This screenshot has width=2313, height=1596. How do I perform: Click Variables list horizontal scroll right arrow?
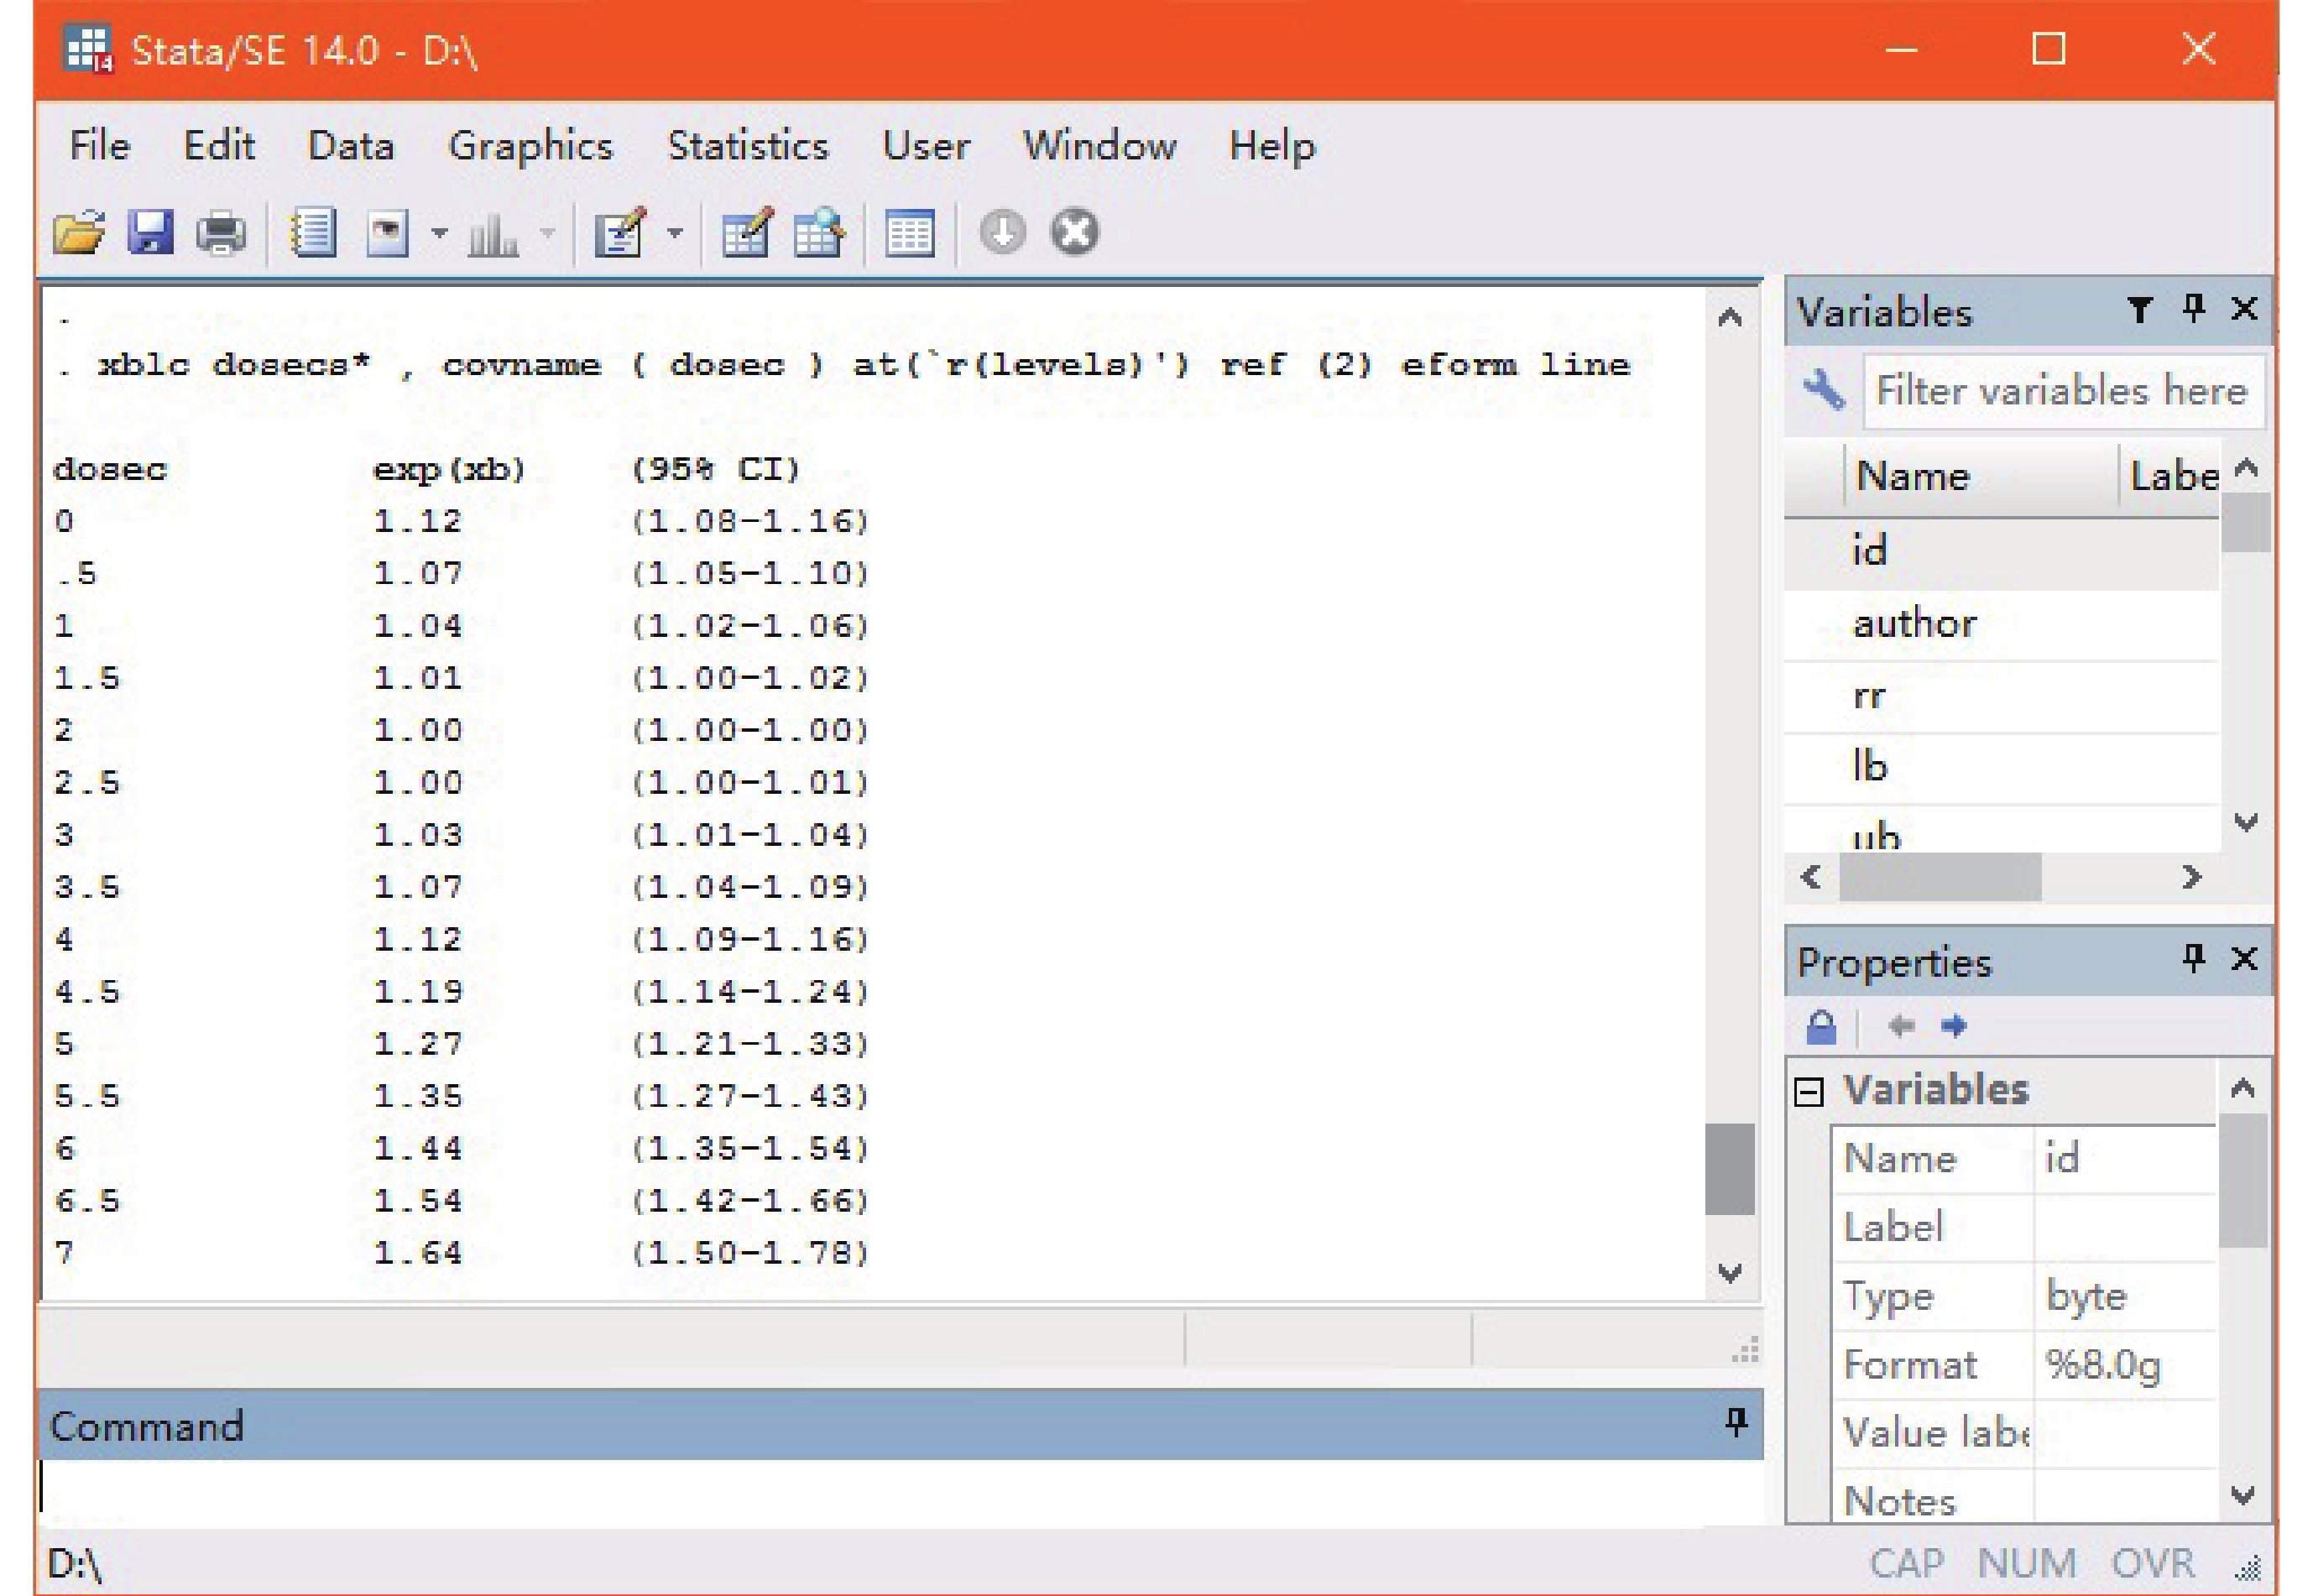pos(2192,878)
